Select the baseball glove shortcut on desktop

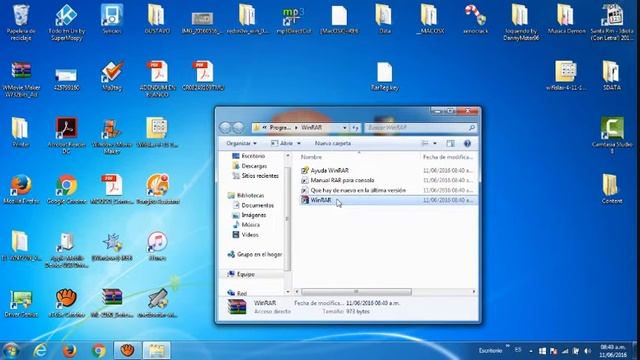pos(66,303)
